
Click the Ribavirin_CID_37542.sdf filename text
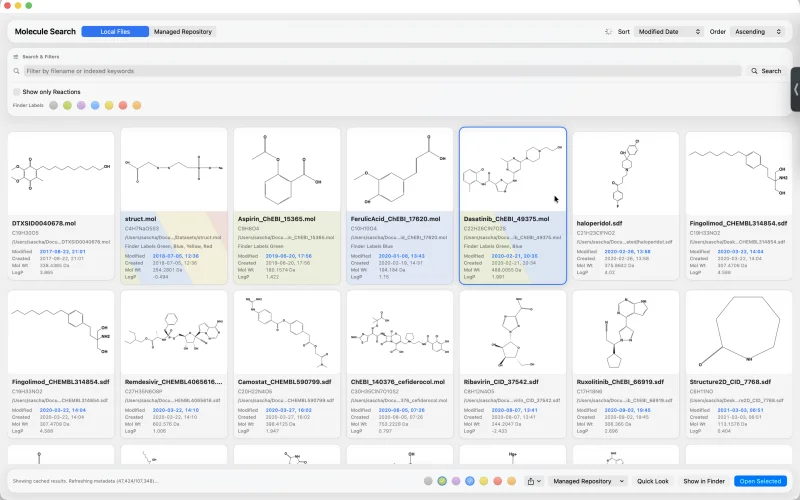(501, 382)
